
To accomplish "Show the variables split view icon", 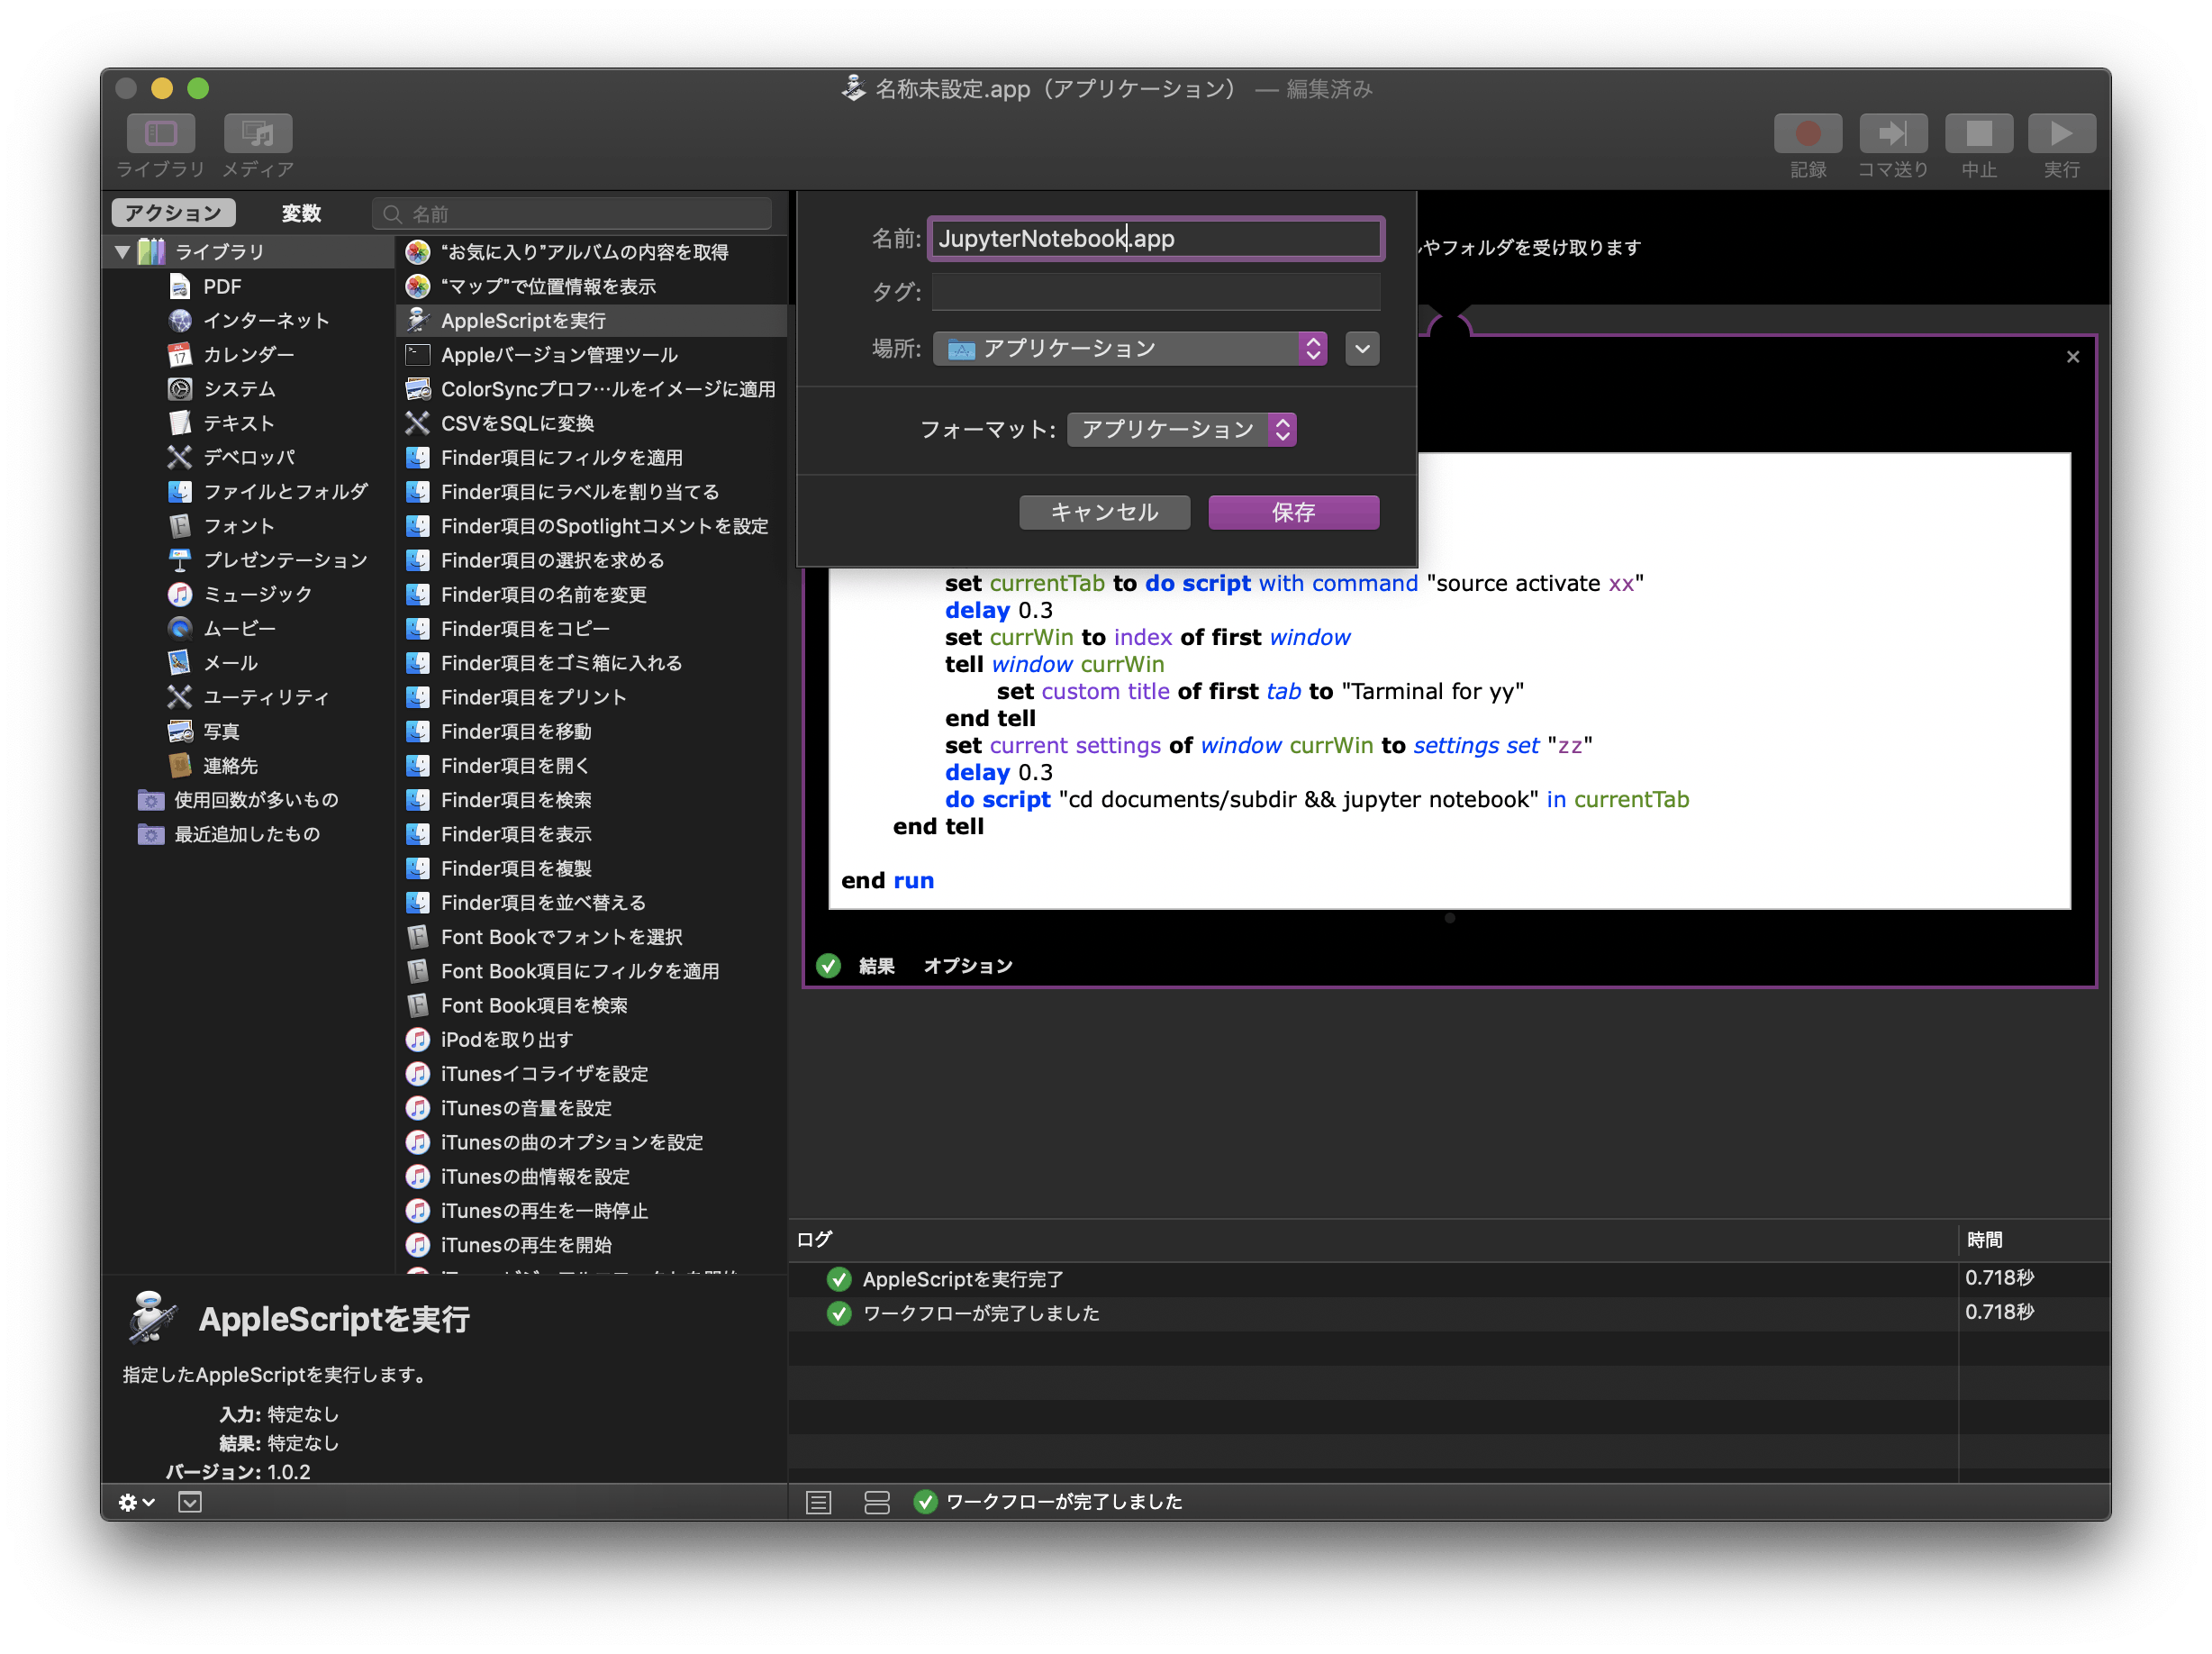I will 876,1502.
